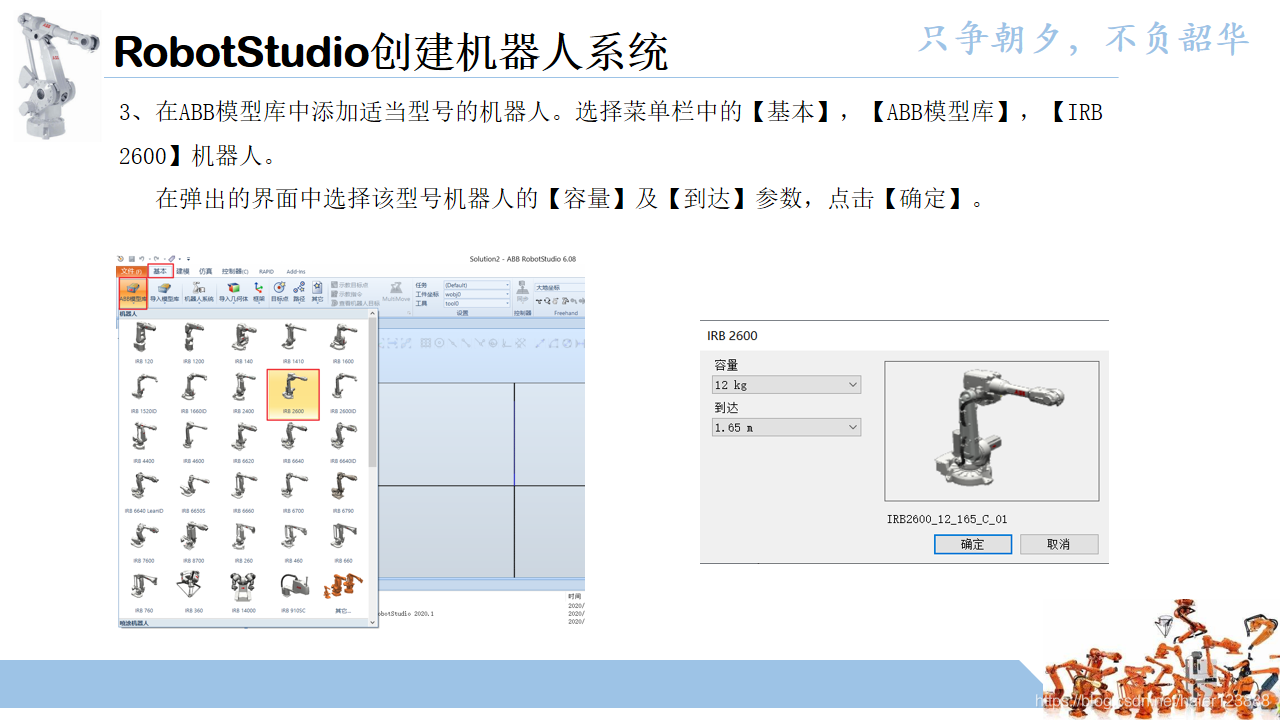Choose the IRB 8700 robot

click(193, 543)
